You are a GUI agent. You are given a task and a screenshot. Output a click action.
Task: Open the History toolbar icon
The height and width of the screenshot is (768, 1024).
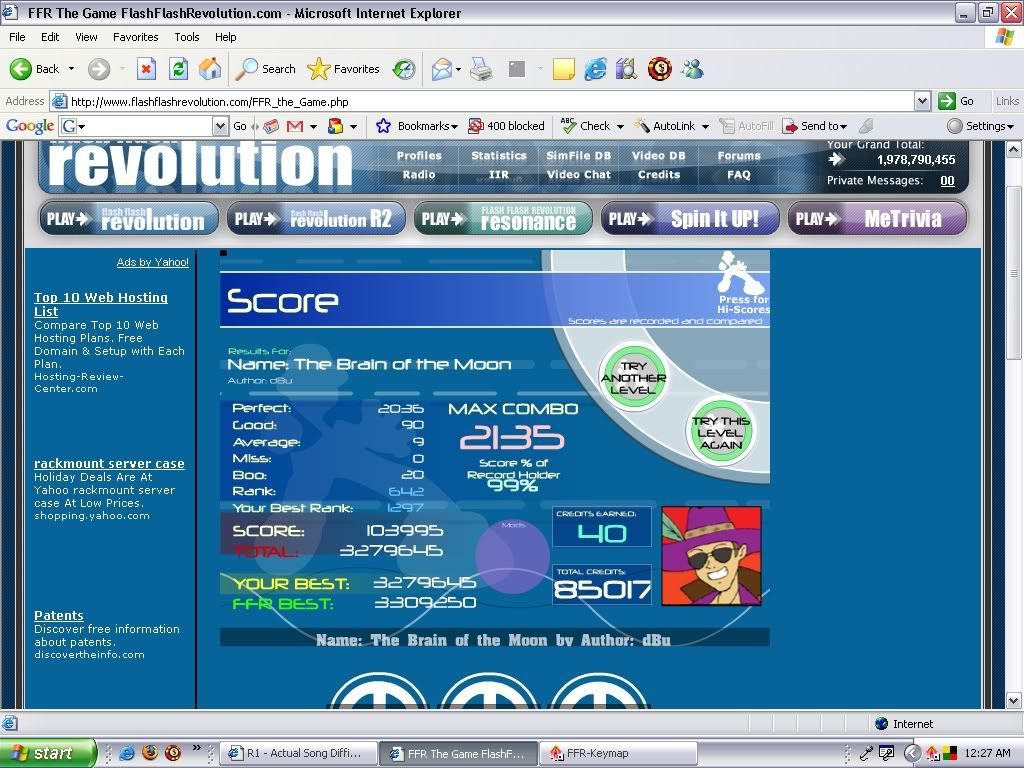pos(404,69)
